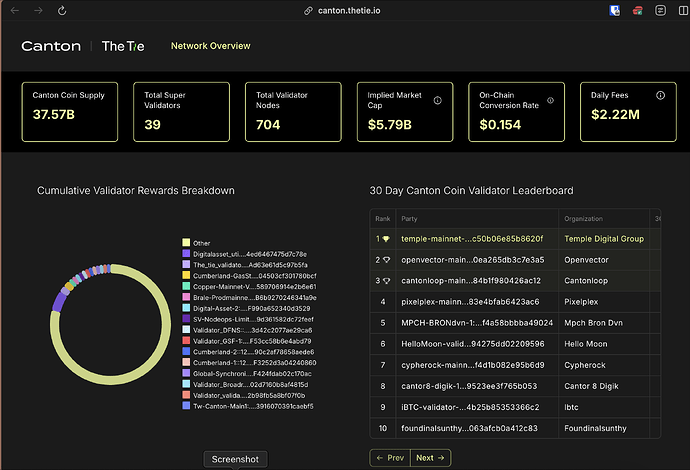690x470 pixels.
Task: Select the Network Overview tab
Action: (x=210, y=46)
